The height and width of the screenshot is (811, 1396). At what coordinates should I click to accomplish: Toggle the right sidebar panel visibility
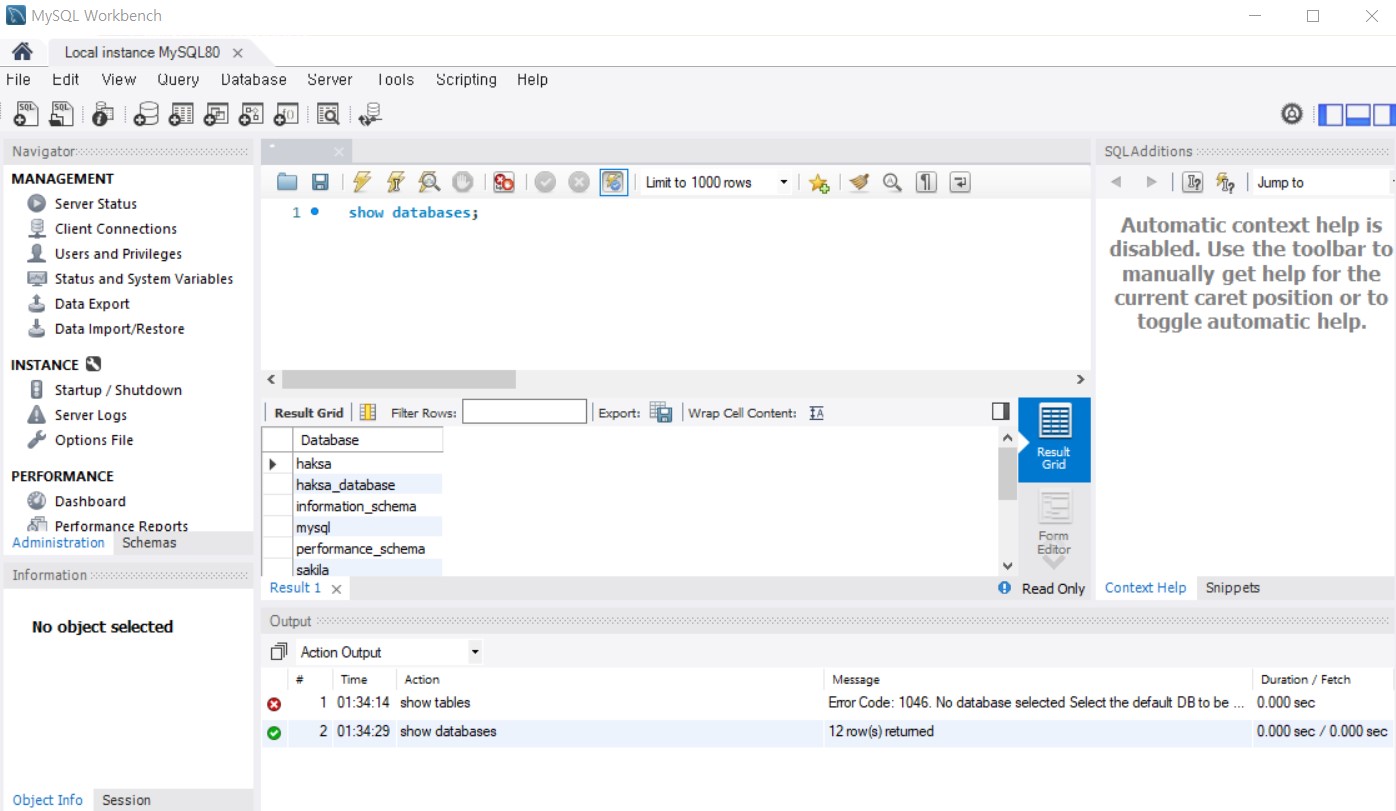coord(1383,115)
